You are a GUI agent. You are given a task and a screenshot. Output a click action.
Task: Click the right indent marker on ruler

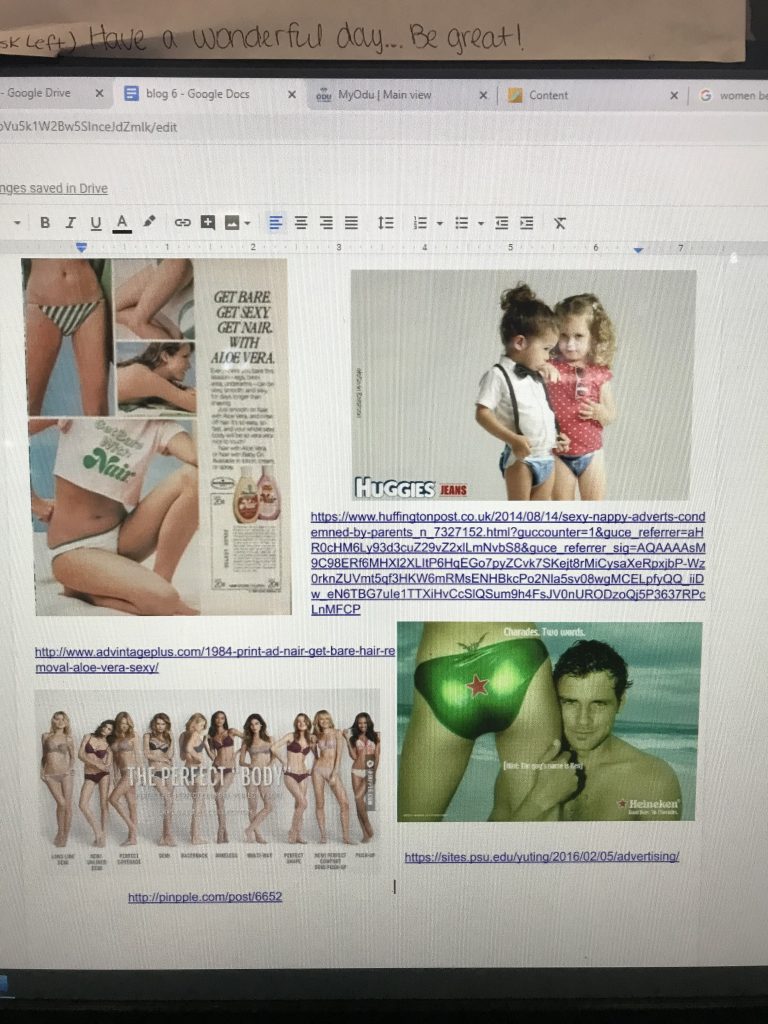pos(639,249)
